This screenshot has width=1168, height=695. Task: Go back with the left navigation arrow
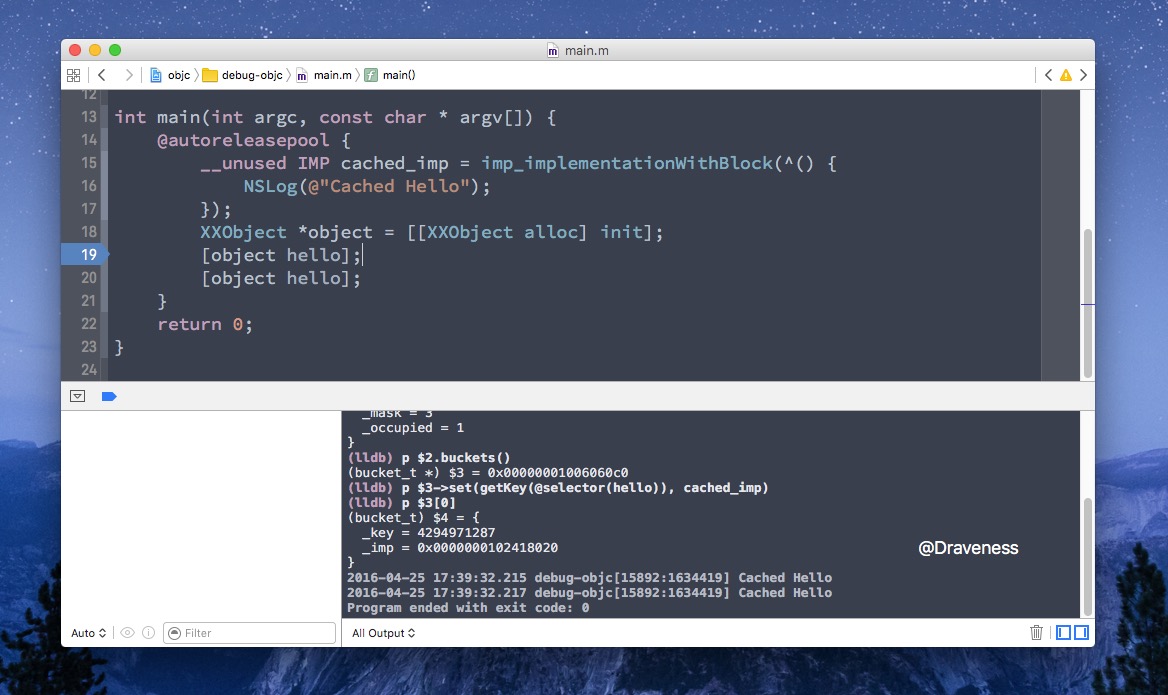tap(102, 75)
